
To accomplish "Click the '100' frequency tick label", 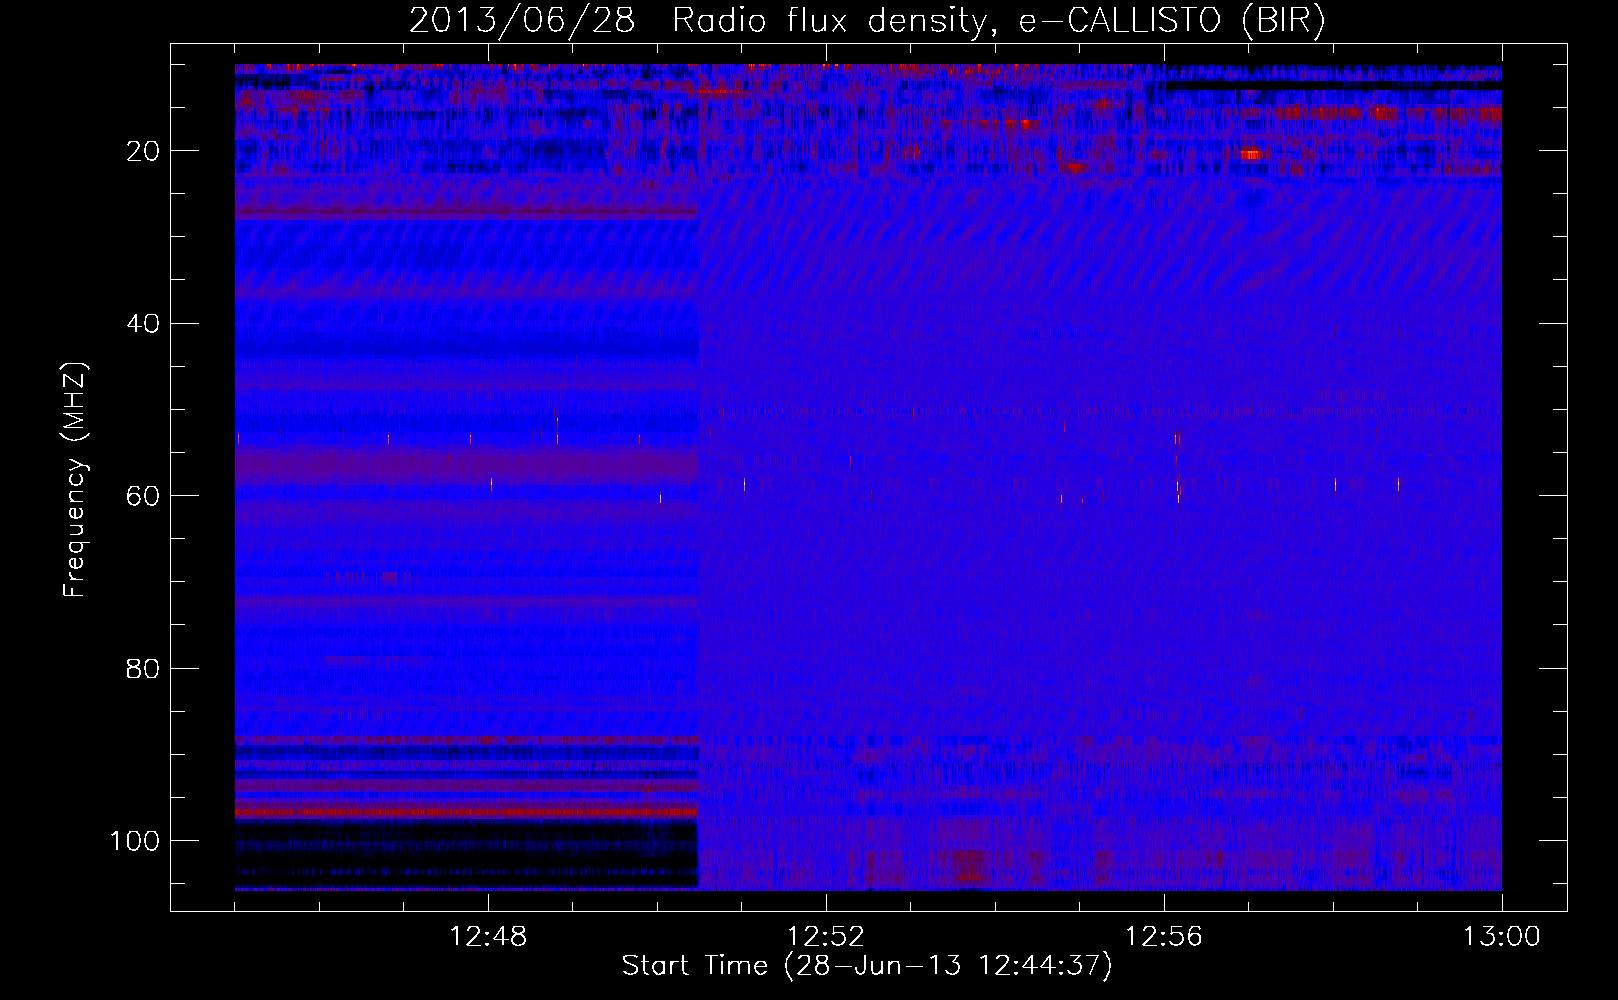I will click(135, 841).
